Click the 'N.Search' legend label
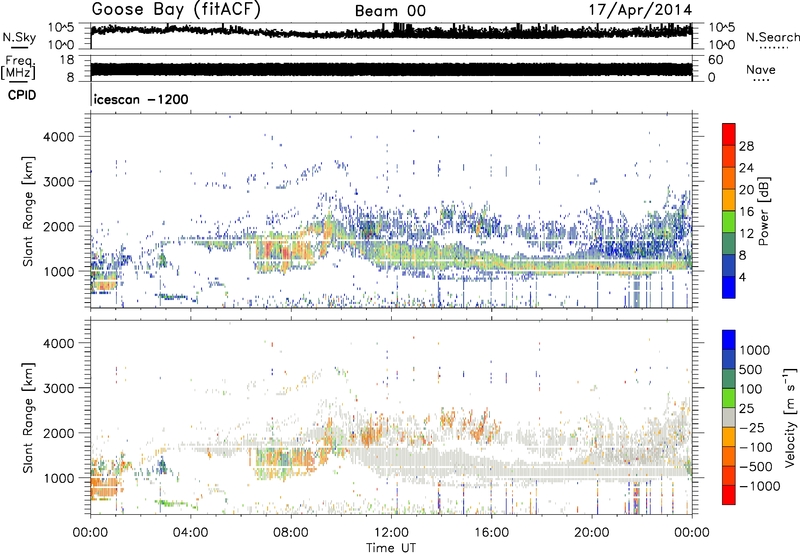 pos(772,37)
